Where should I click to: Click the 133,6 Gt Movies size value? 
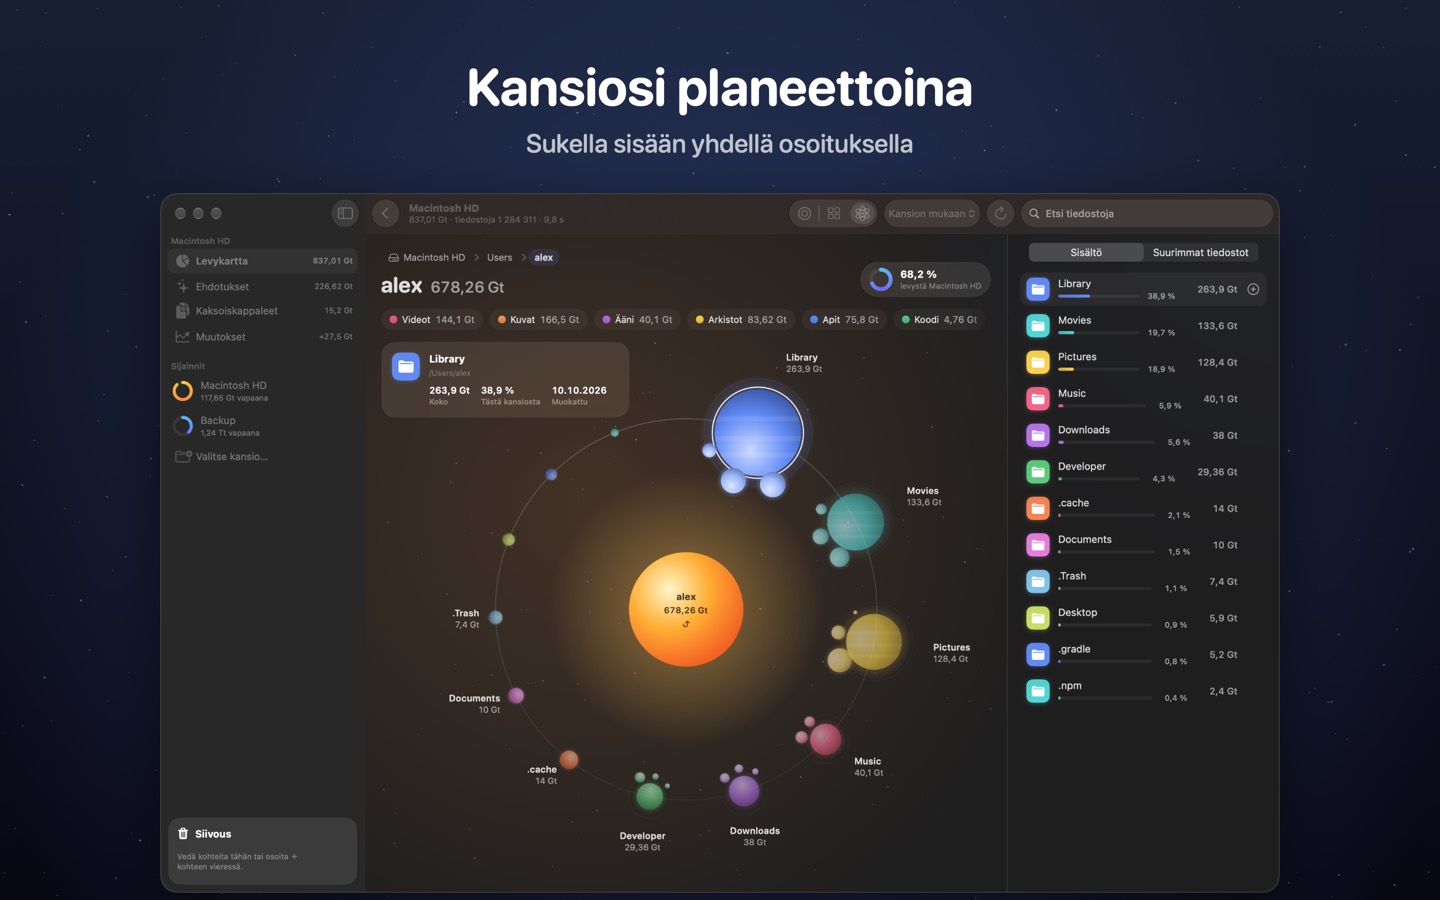[1217, 326]
